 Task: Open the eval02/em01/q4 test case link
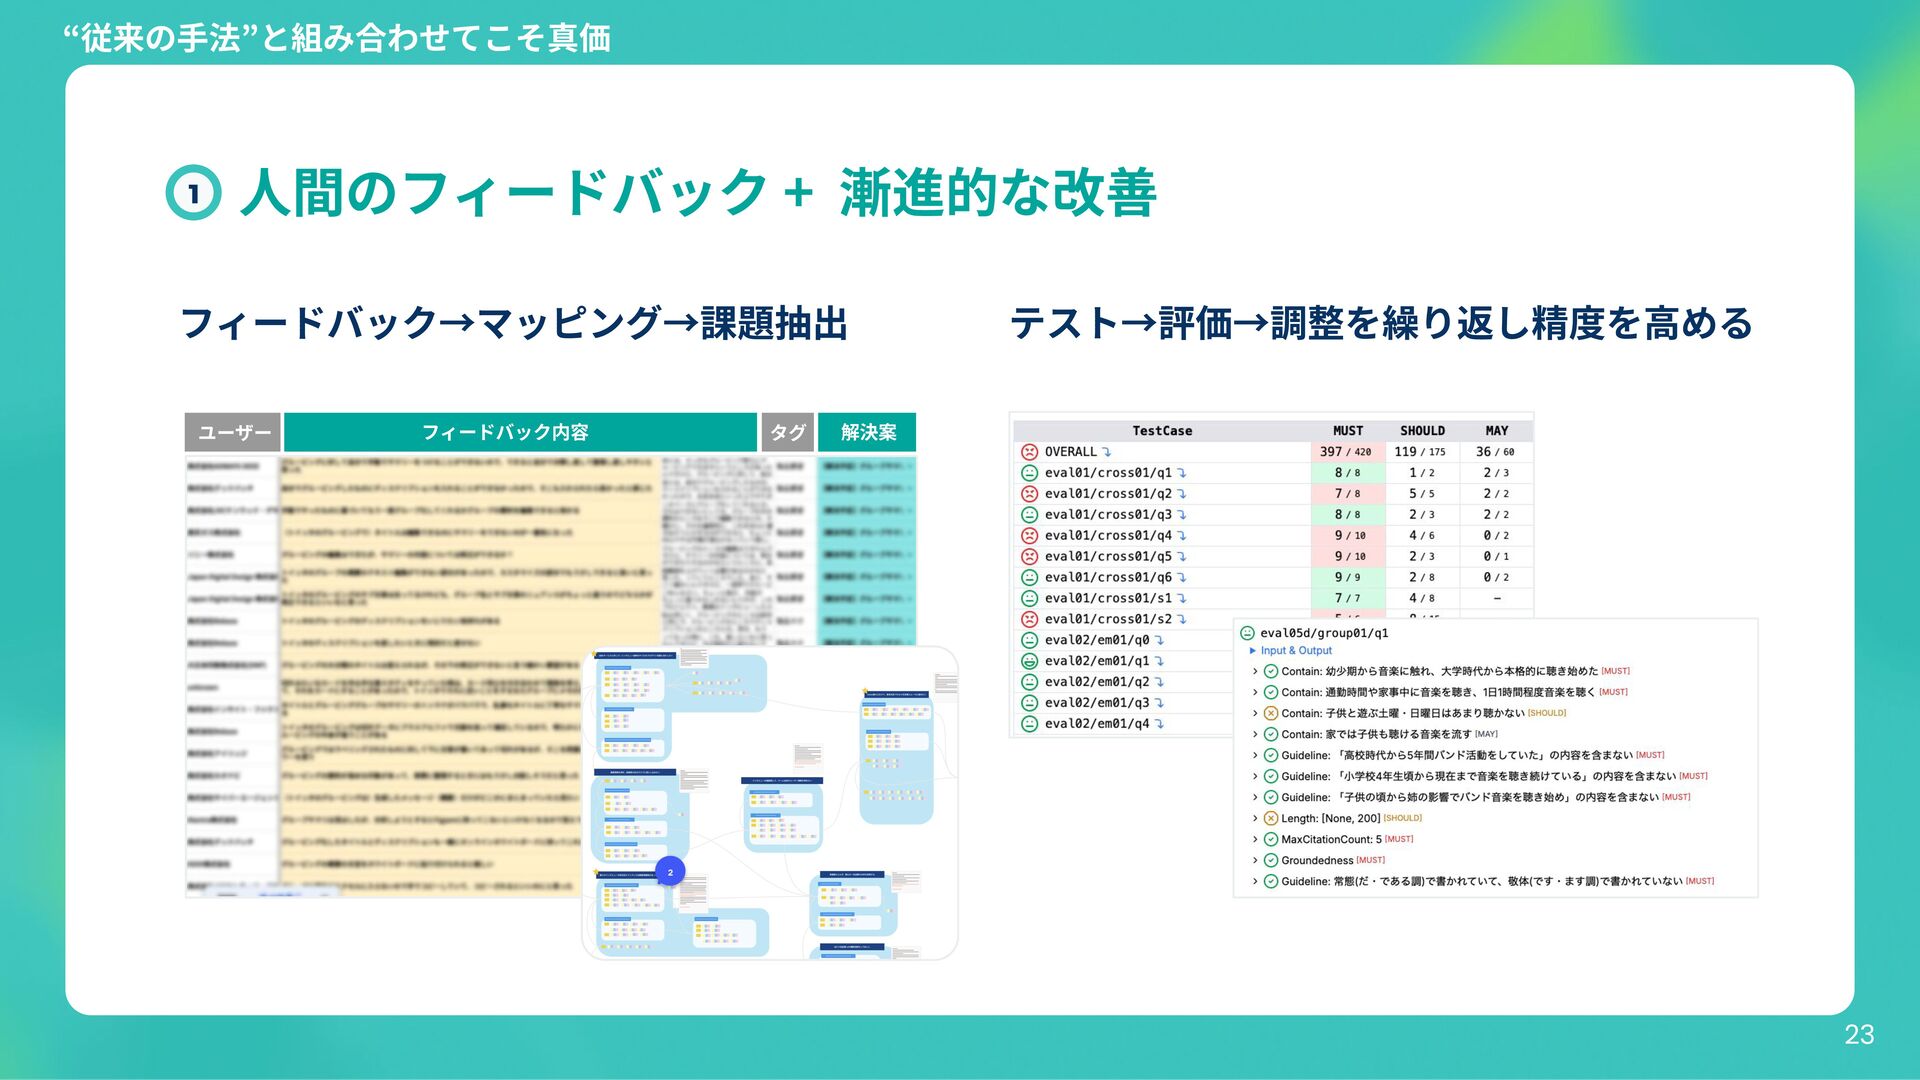pyautogui.click(x=1097, y=724)
